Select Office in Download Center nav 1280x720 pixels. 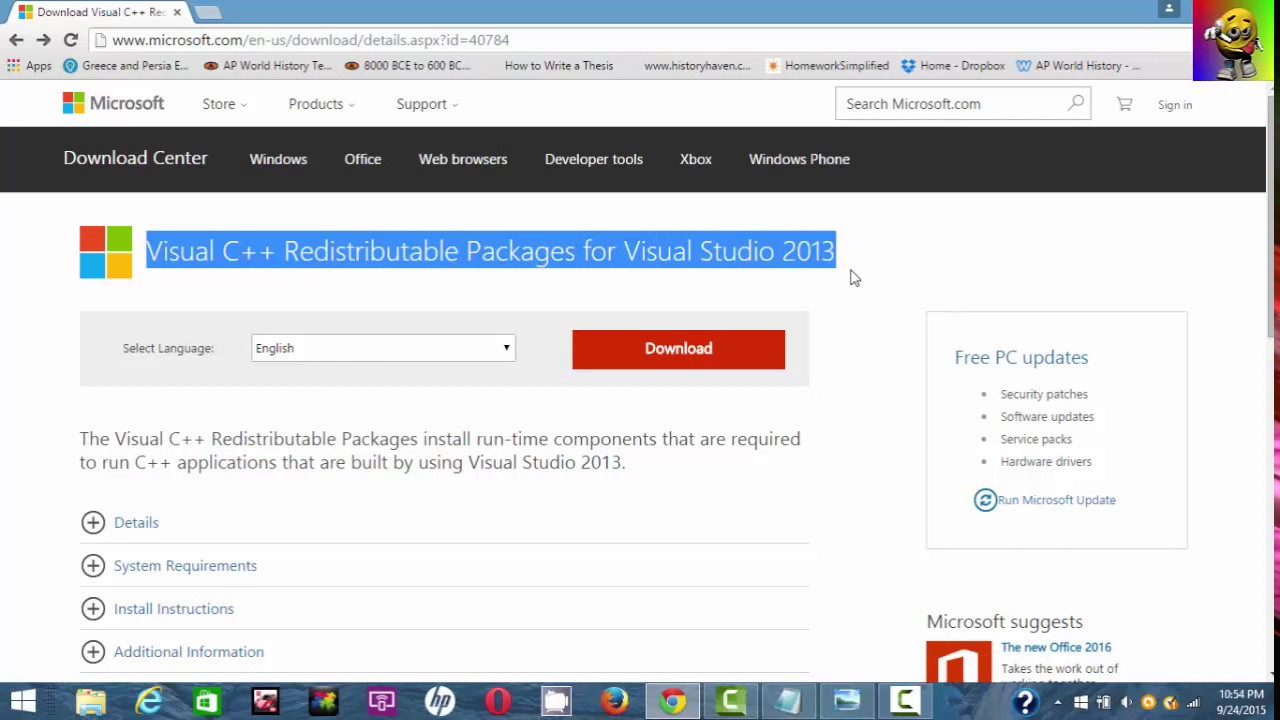[x=363, y=159]
